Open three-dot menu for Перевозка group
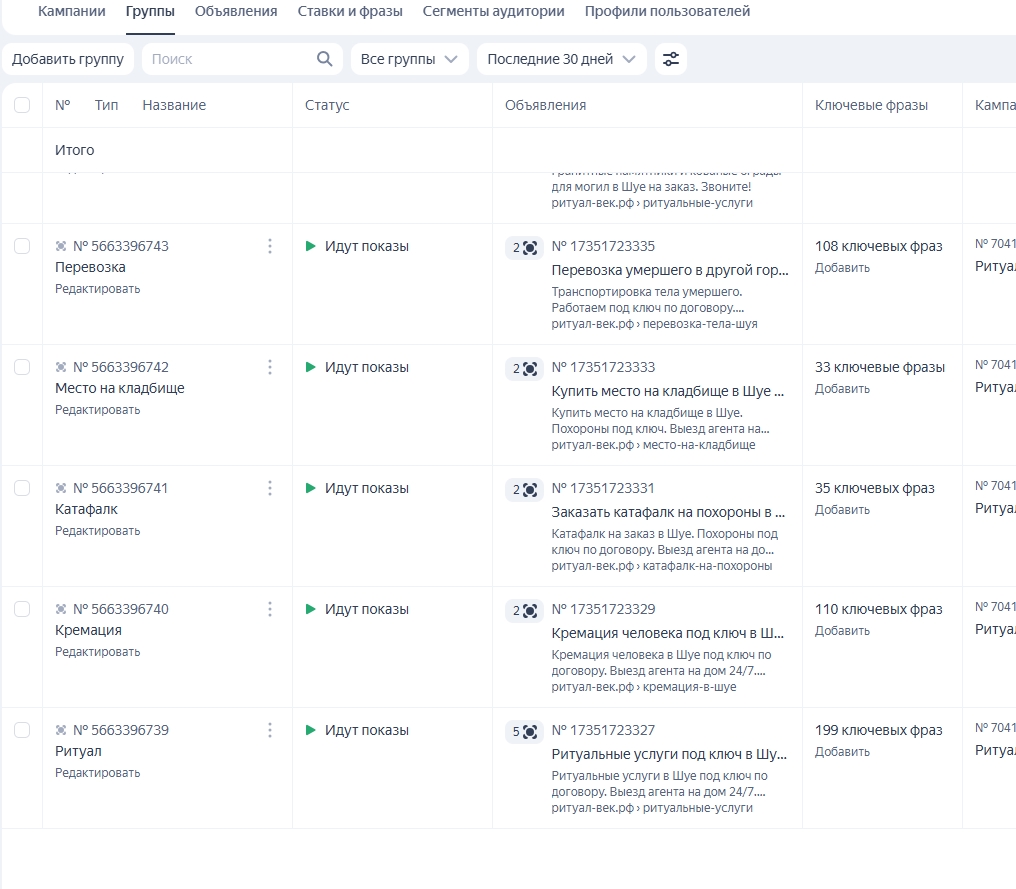 pos(270,246)
